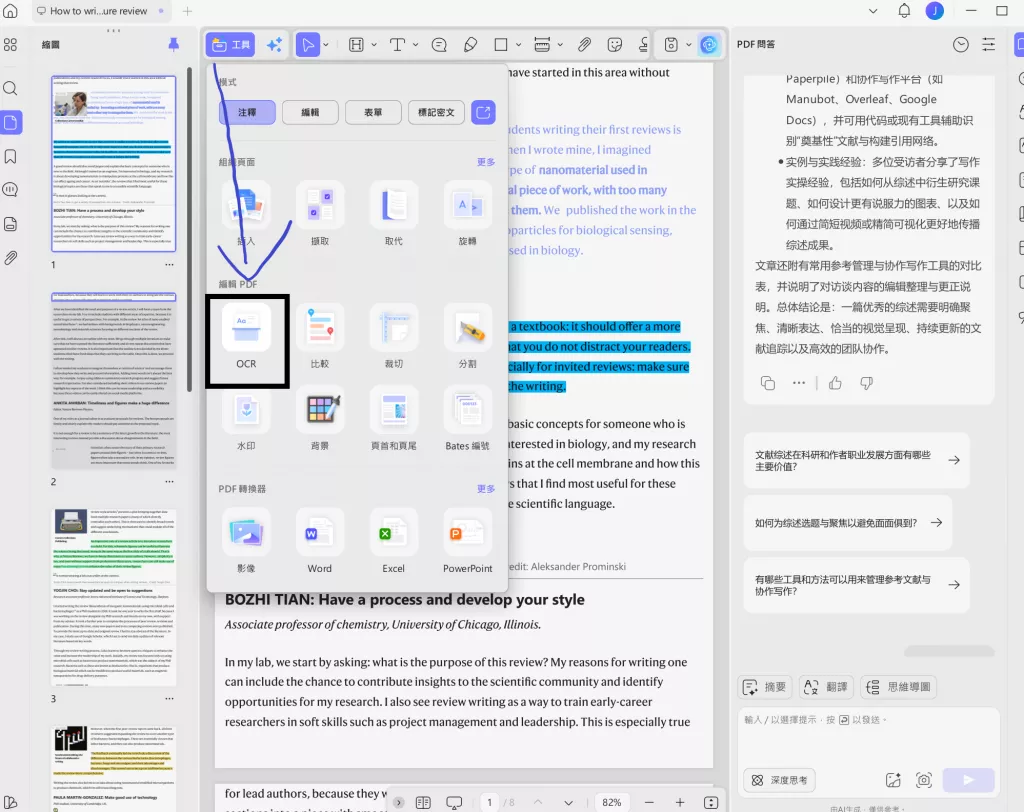Image resolution: width=1024 pixels, height=812 pixels.
Task: Click 更多 beside PDF 轉換器
Action: point(486,489)
